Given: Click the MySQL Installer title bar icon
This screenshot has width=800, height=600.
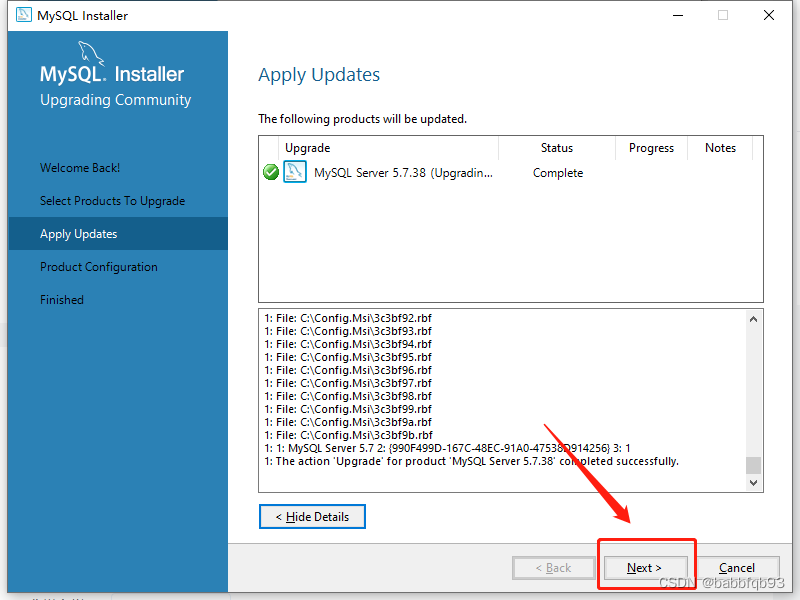Looking at the screenshot, I should pos(23,15).
